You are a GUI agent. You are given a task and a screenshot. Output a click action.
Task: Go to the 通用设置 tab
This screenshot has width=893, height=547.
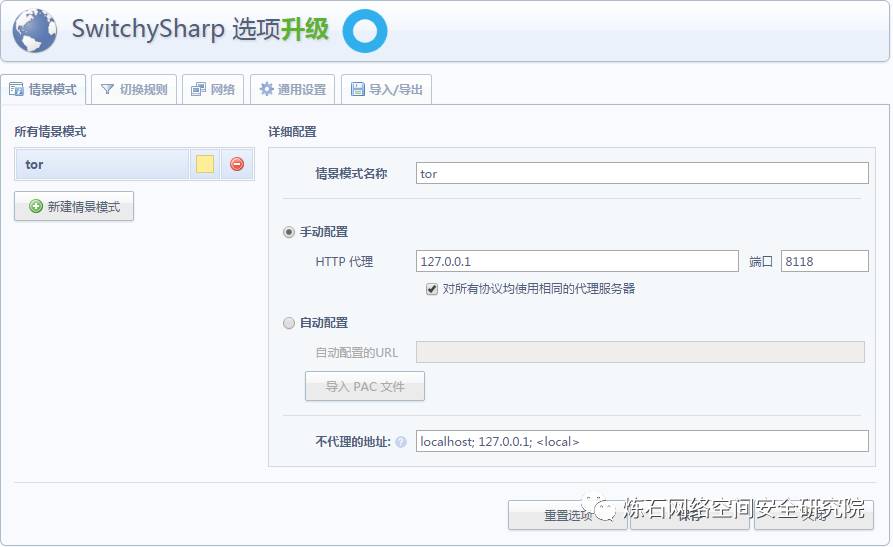293,89
